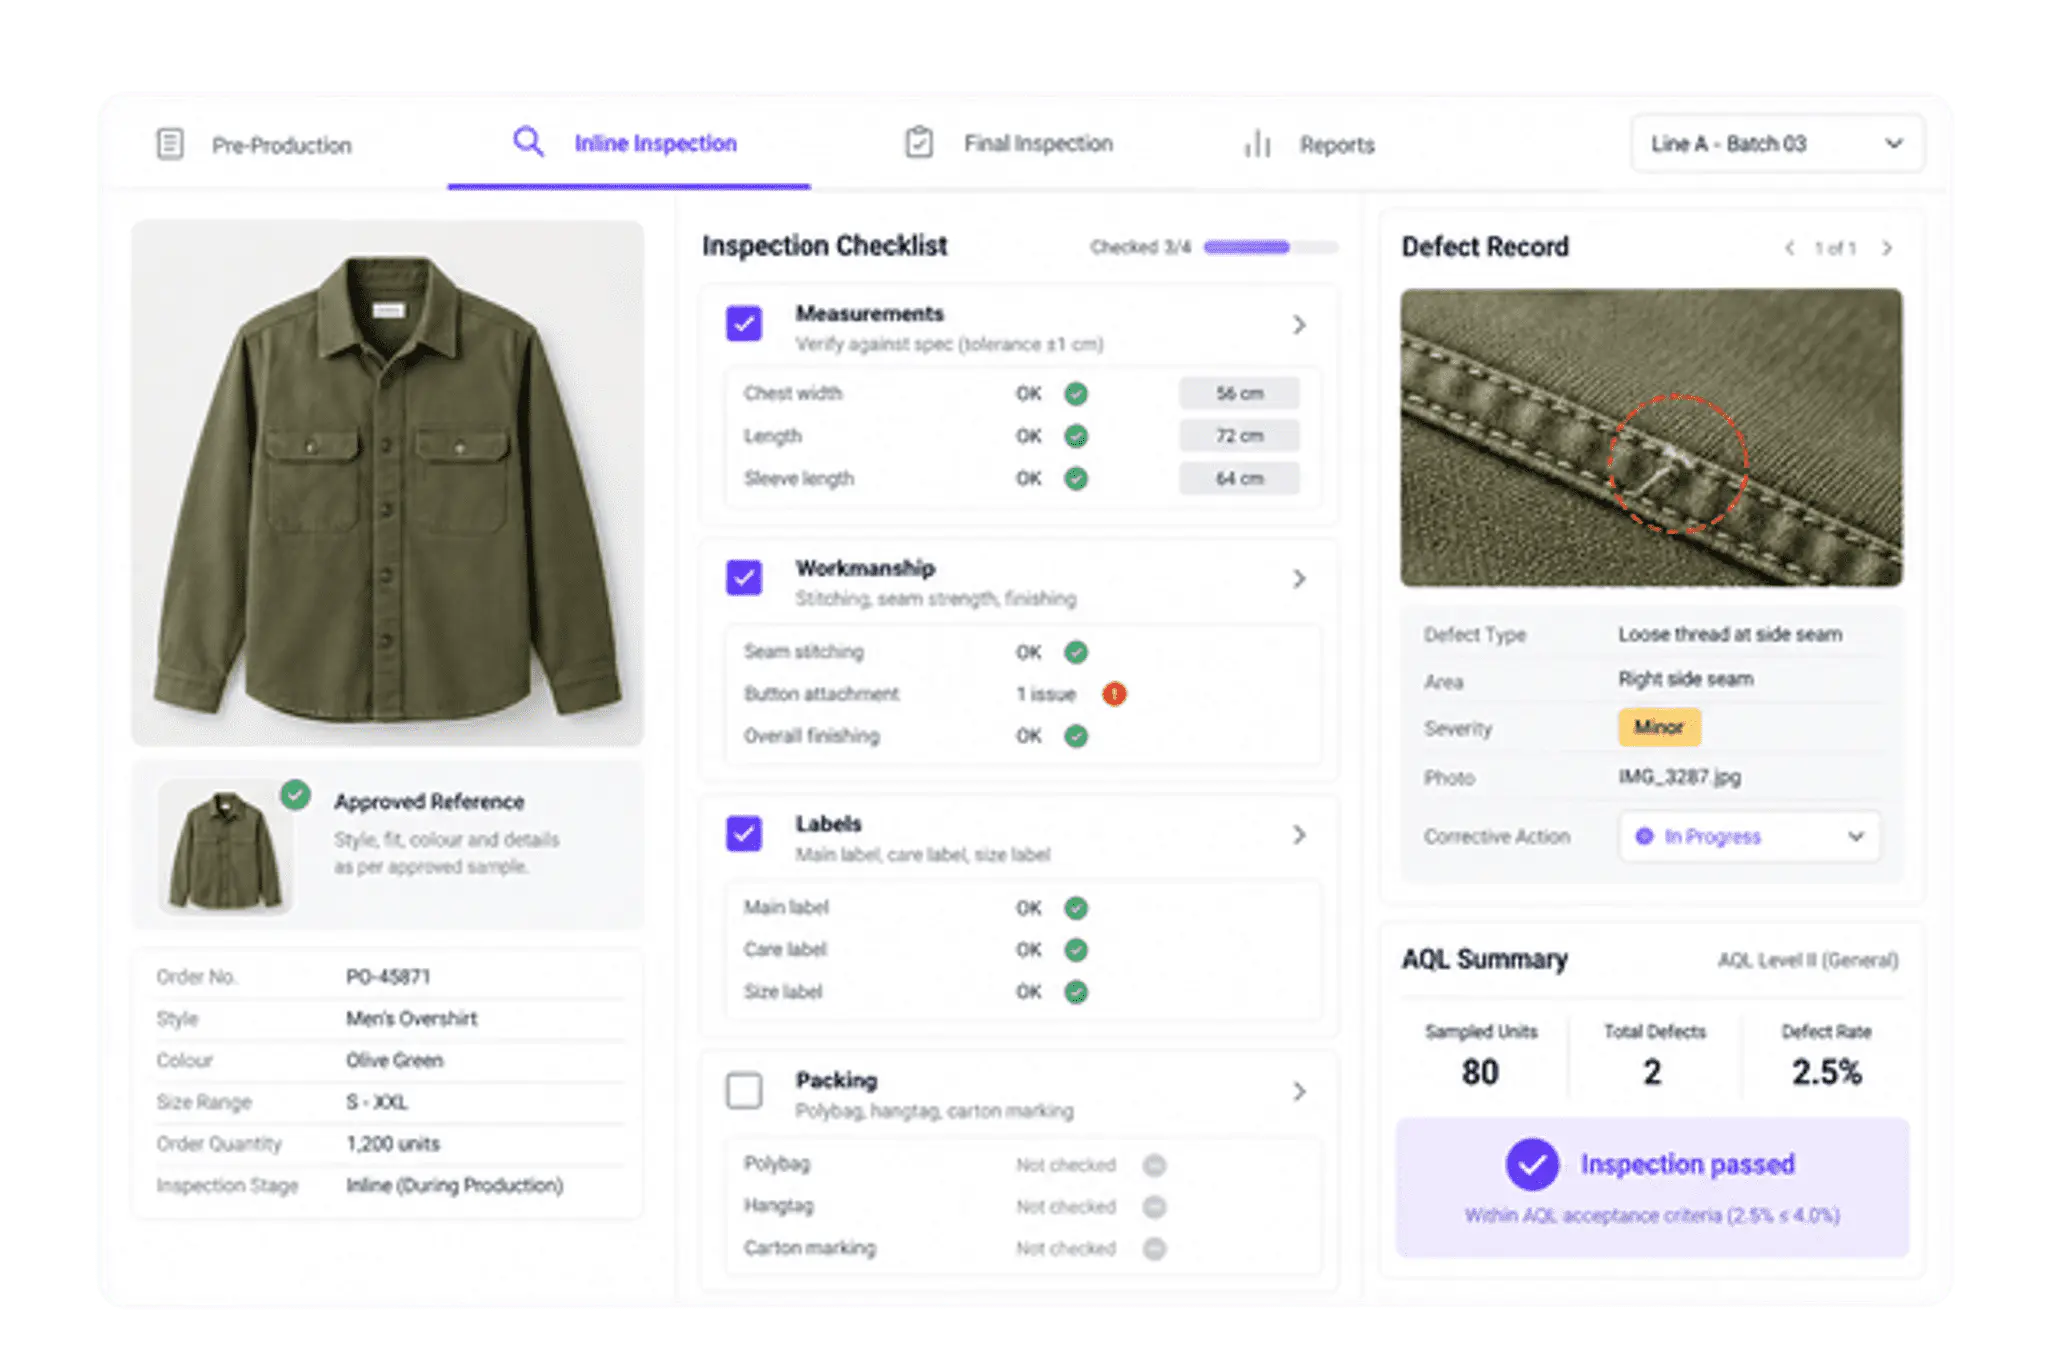Screen dimensions: 2048x1364
Task: Click green check beside Chest width
Action: coord(1076,394)
